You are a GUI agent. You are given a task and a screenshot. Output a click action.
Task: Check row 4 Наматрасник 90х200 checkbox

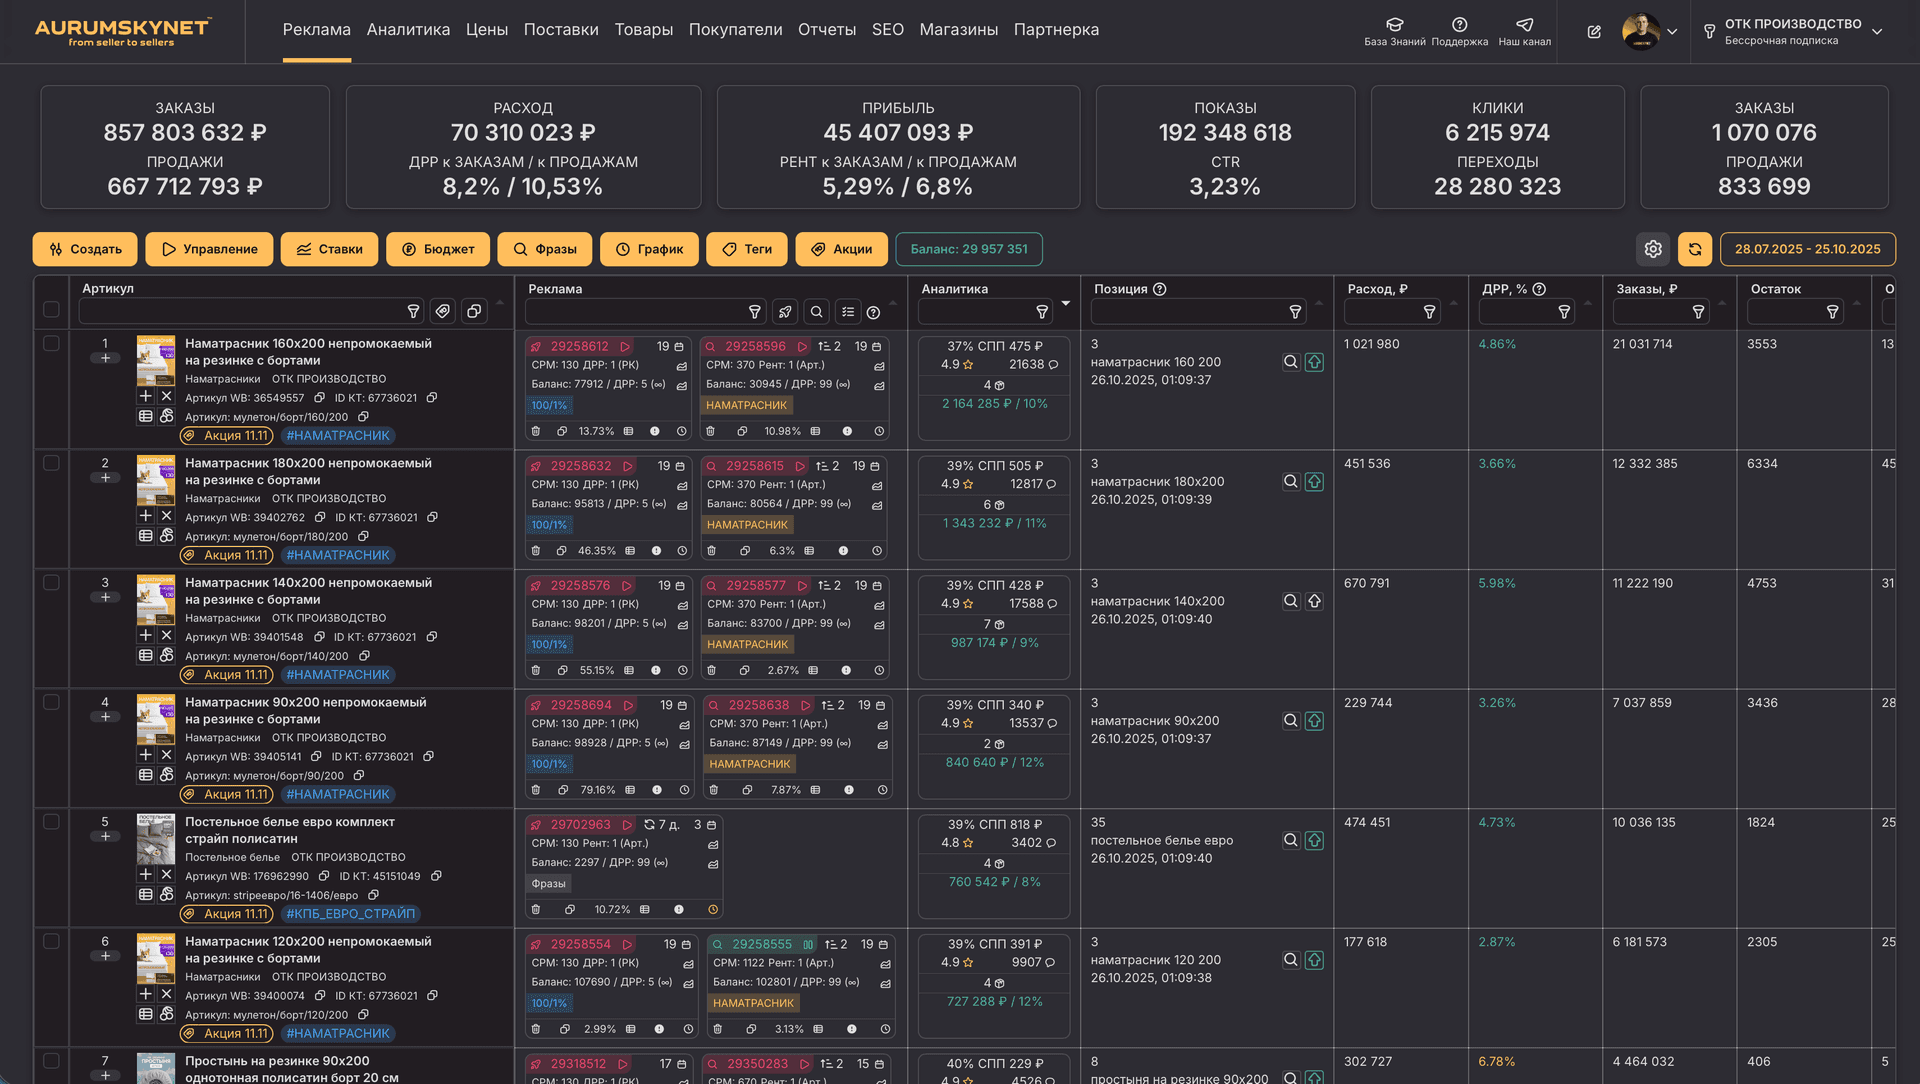pyautogui.click(x=51, y=702)
